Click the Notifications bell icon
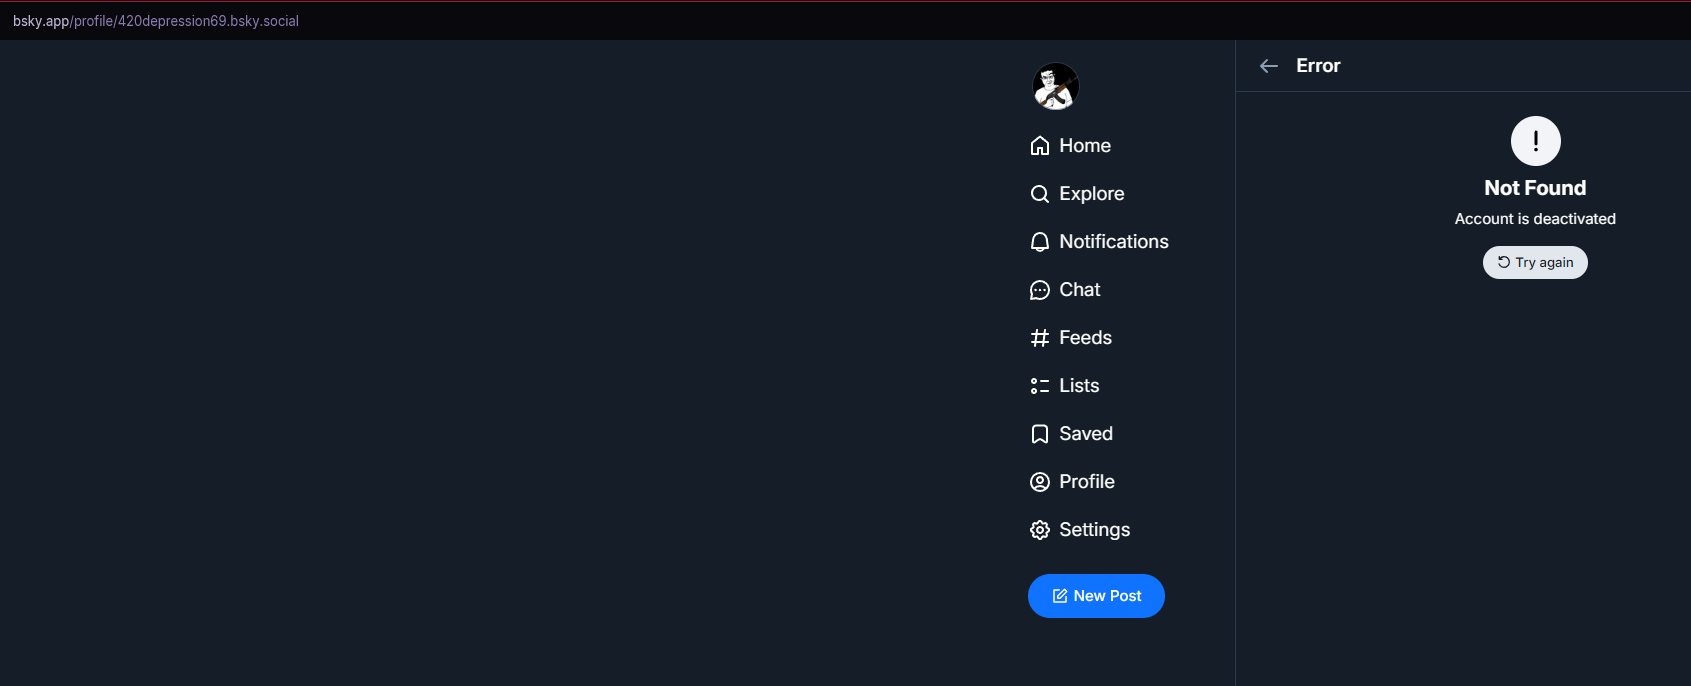The width and height of the screenshot is (1691, 686). point(1040,242)
